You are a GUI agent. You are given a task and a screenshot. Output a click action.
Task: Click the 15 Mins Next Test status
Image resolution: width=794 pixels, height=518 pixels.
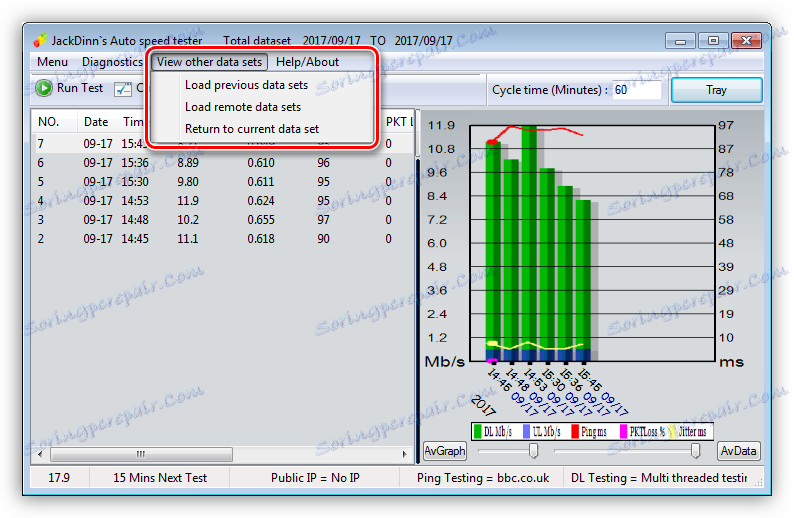[x=160, y=477]
